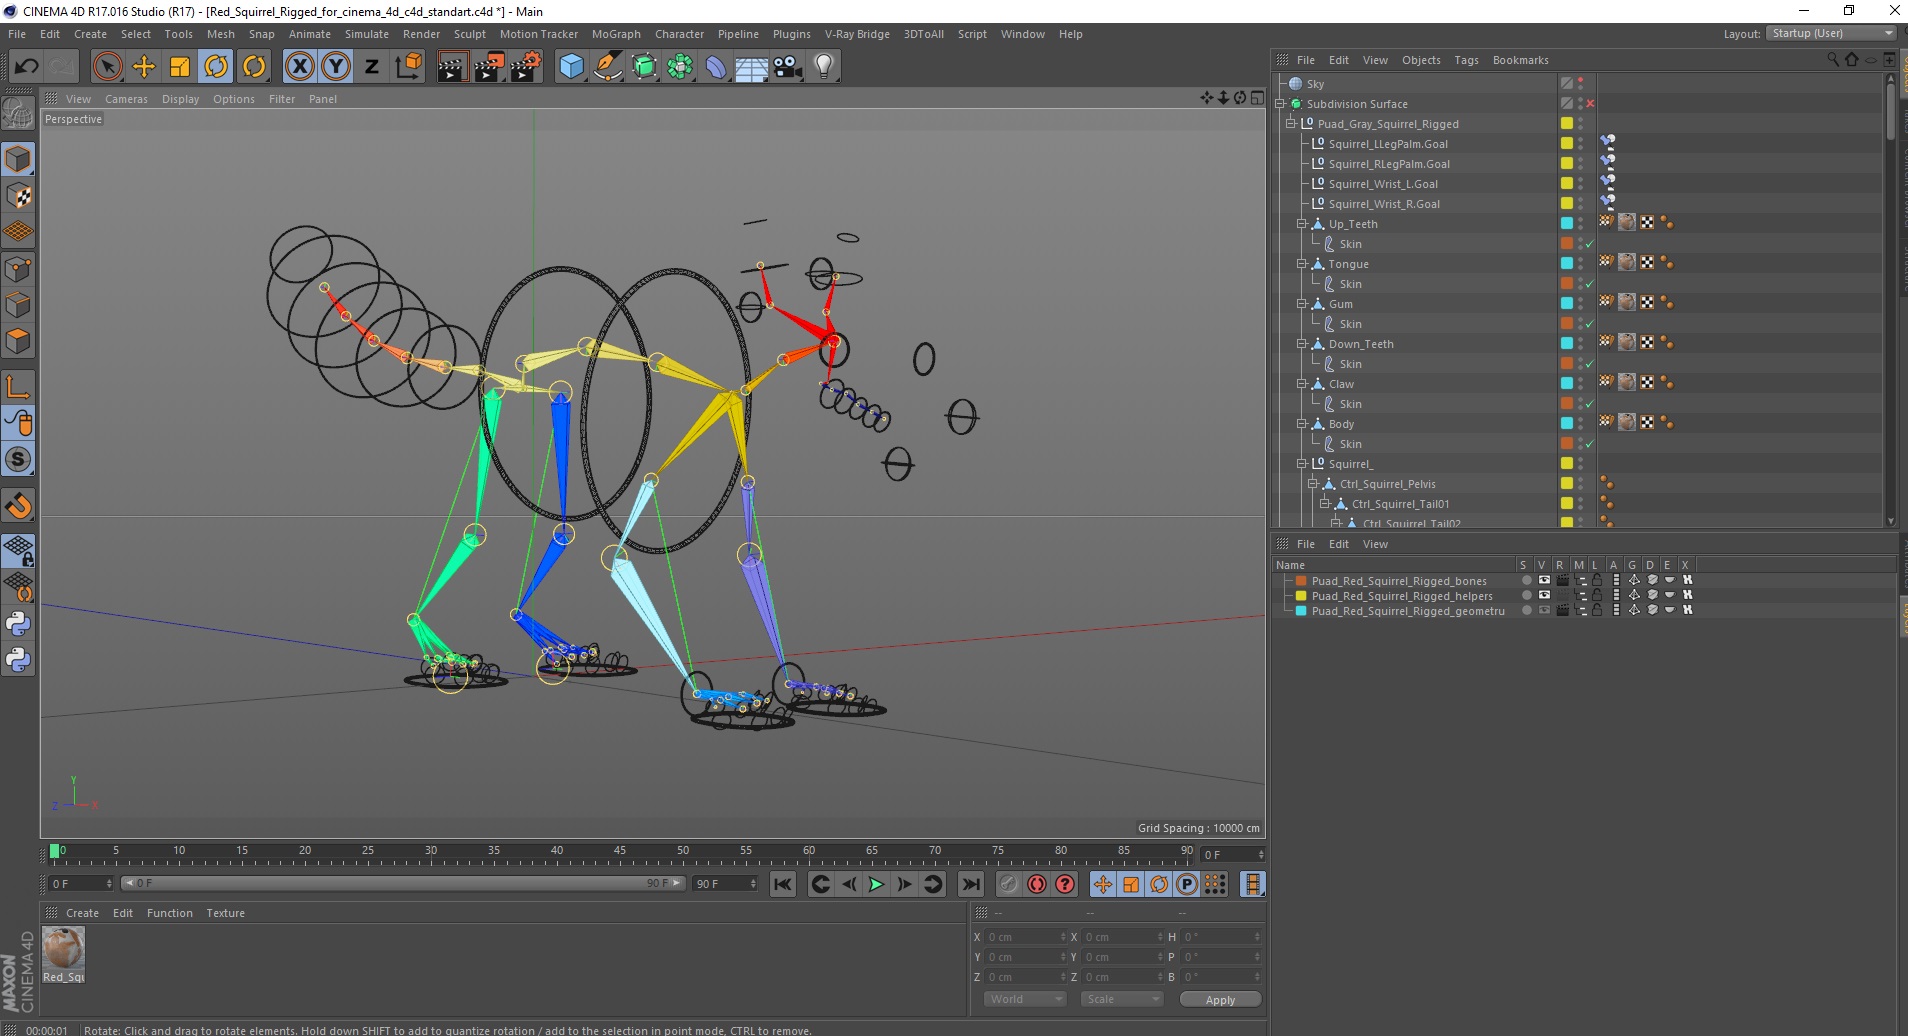This screenshot has width=1908, height=1036.
Task: Toggle Position keyframe recording
Action: (x=1102, y=884)
